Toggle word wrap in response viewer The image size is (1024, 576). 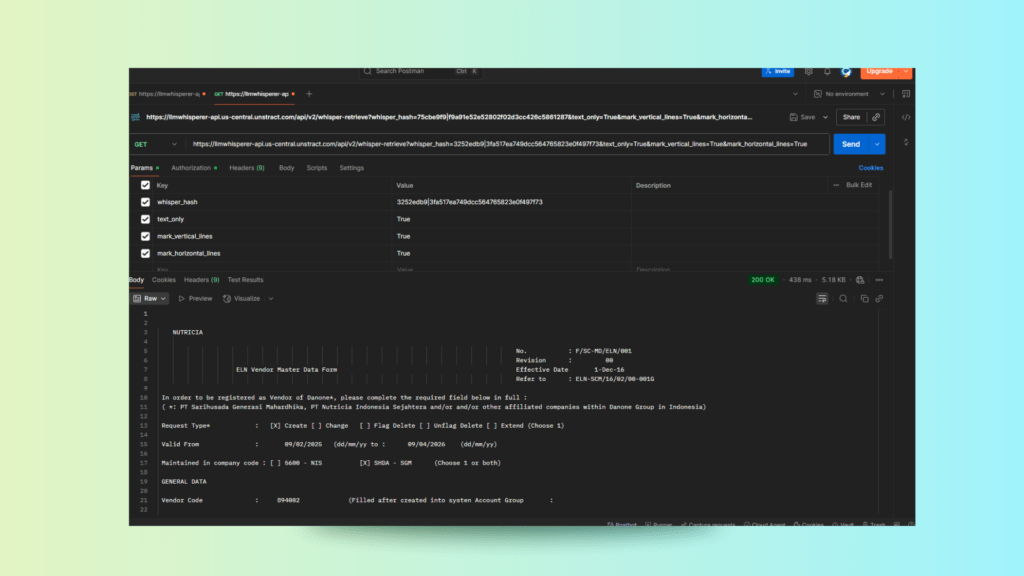(822, 298)
